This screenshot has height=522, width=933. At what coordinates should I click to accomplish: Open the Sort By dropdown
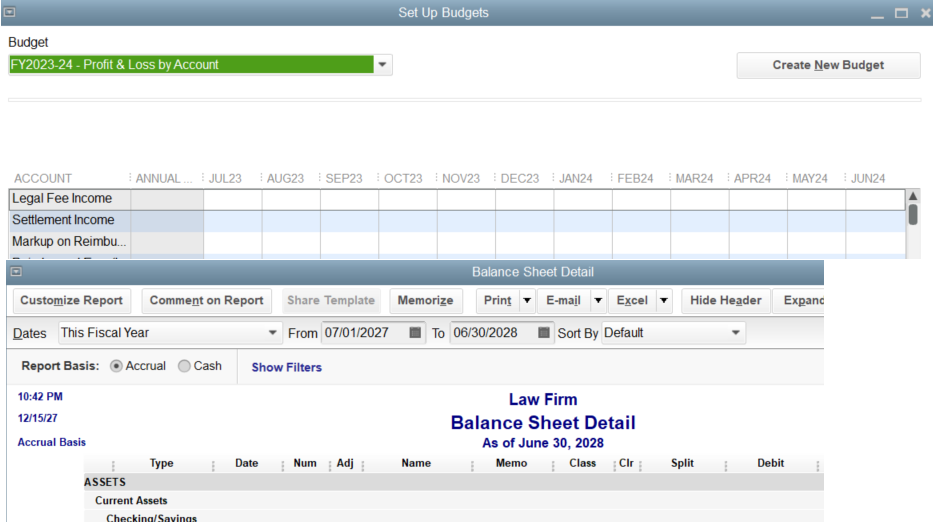click(x=735, y=333)
